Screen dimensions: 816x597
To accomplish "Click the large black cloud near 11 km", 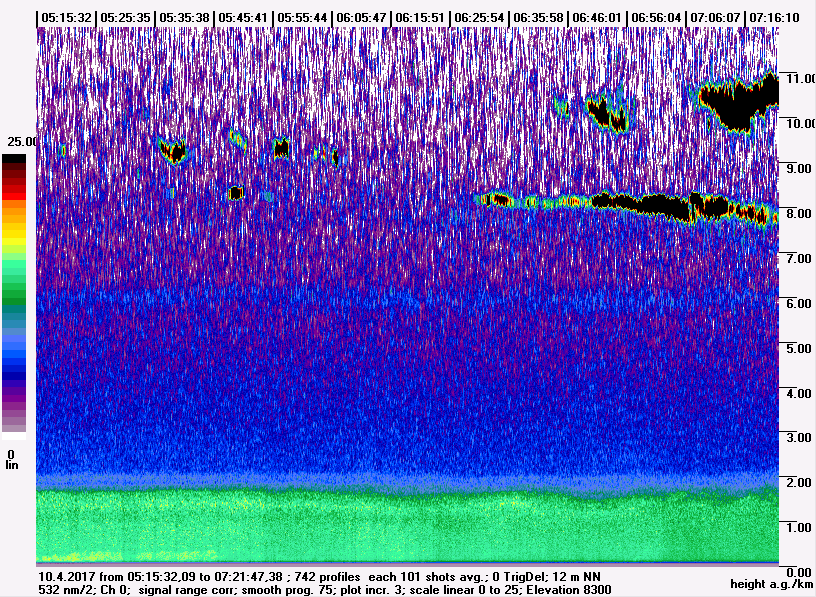I will click(x=736, y=101).
